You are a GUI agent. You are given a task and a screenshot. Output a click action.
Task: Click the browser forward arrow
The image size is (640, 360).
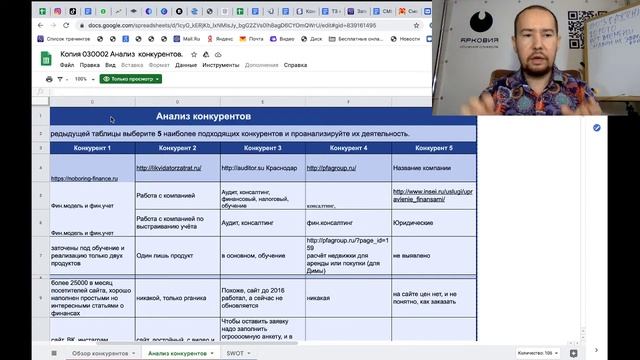[53, 25]
